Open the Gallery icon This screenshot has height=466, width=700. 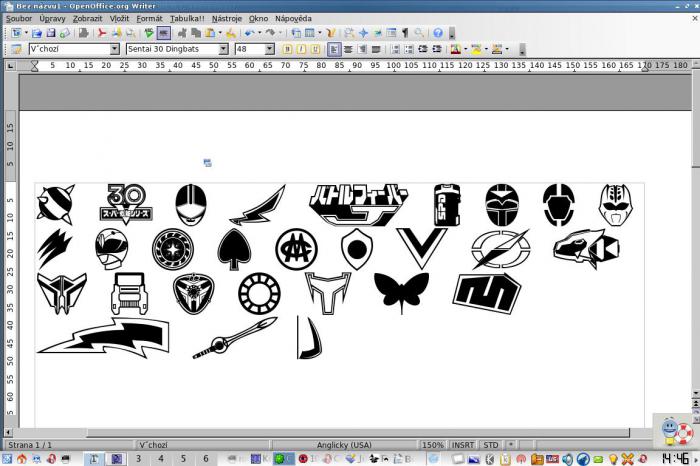pos(378,33)
